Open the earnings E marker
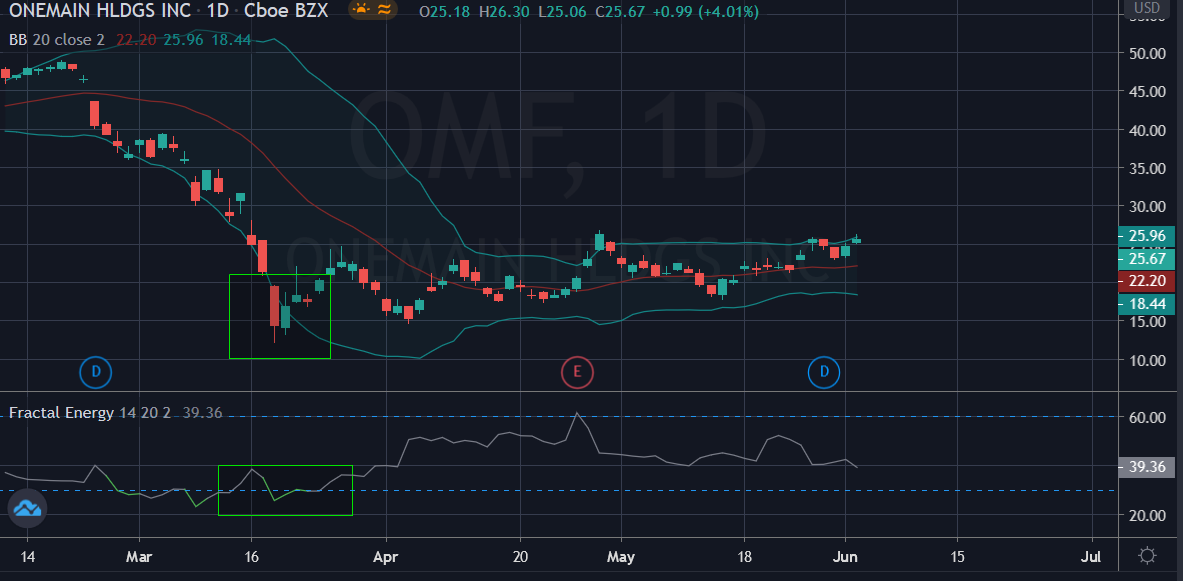 point(577,371)
